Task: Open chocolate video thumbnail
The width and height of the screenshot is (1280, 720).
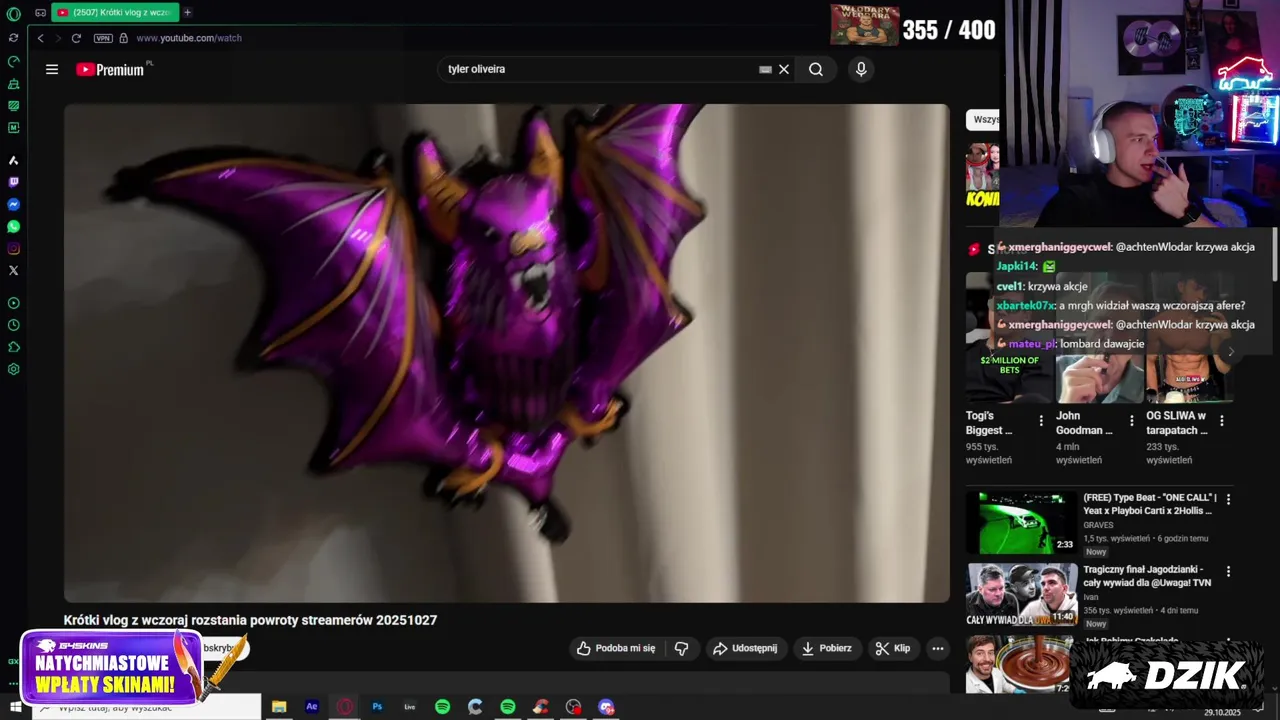Action: coord(1021,664)
